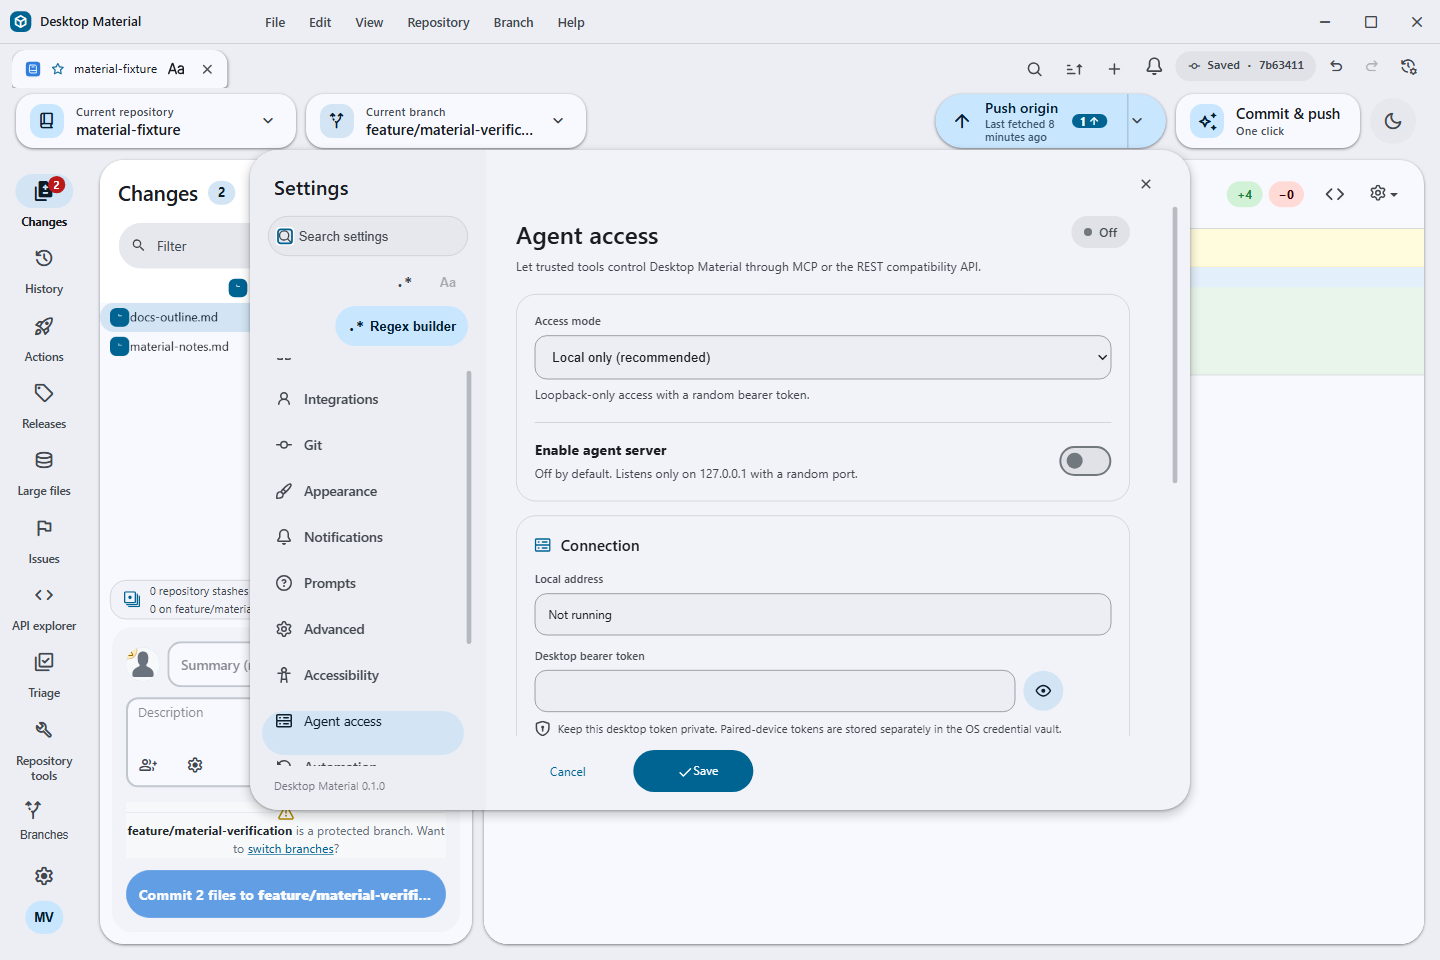Open the notifications bell in the toolbar

click(1154, 66)
